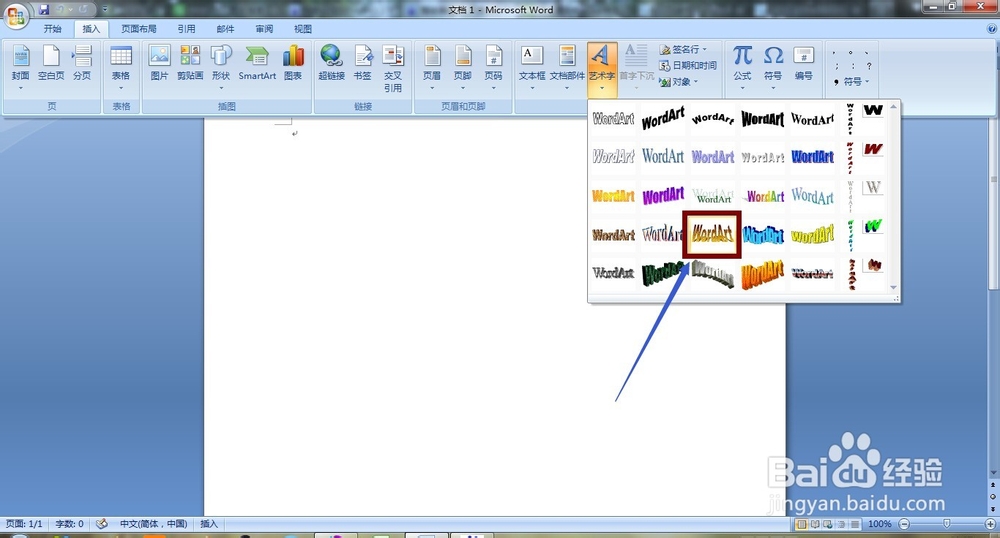The image size is (1000, 538).
Task: Choose the black slanted-up WordArt style
Action: 663,119
